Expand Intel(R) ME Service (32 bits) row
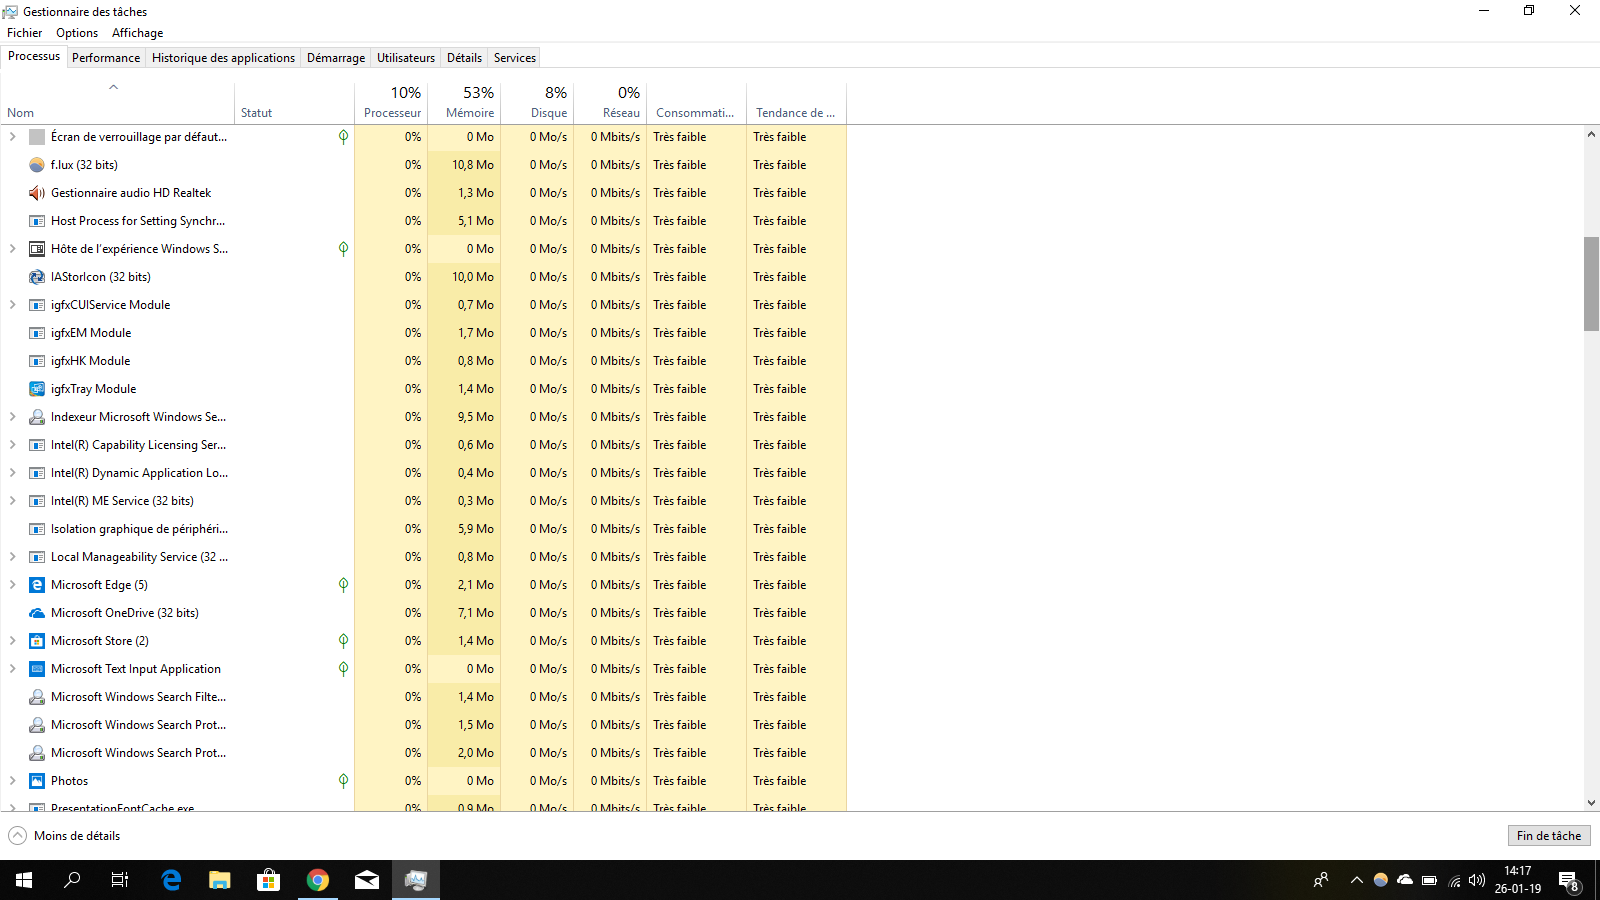The width and height of the screenshot is (1600, 900). click(12, 501)
